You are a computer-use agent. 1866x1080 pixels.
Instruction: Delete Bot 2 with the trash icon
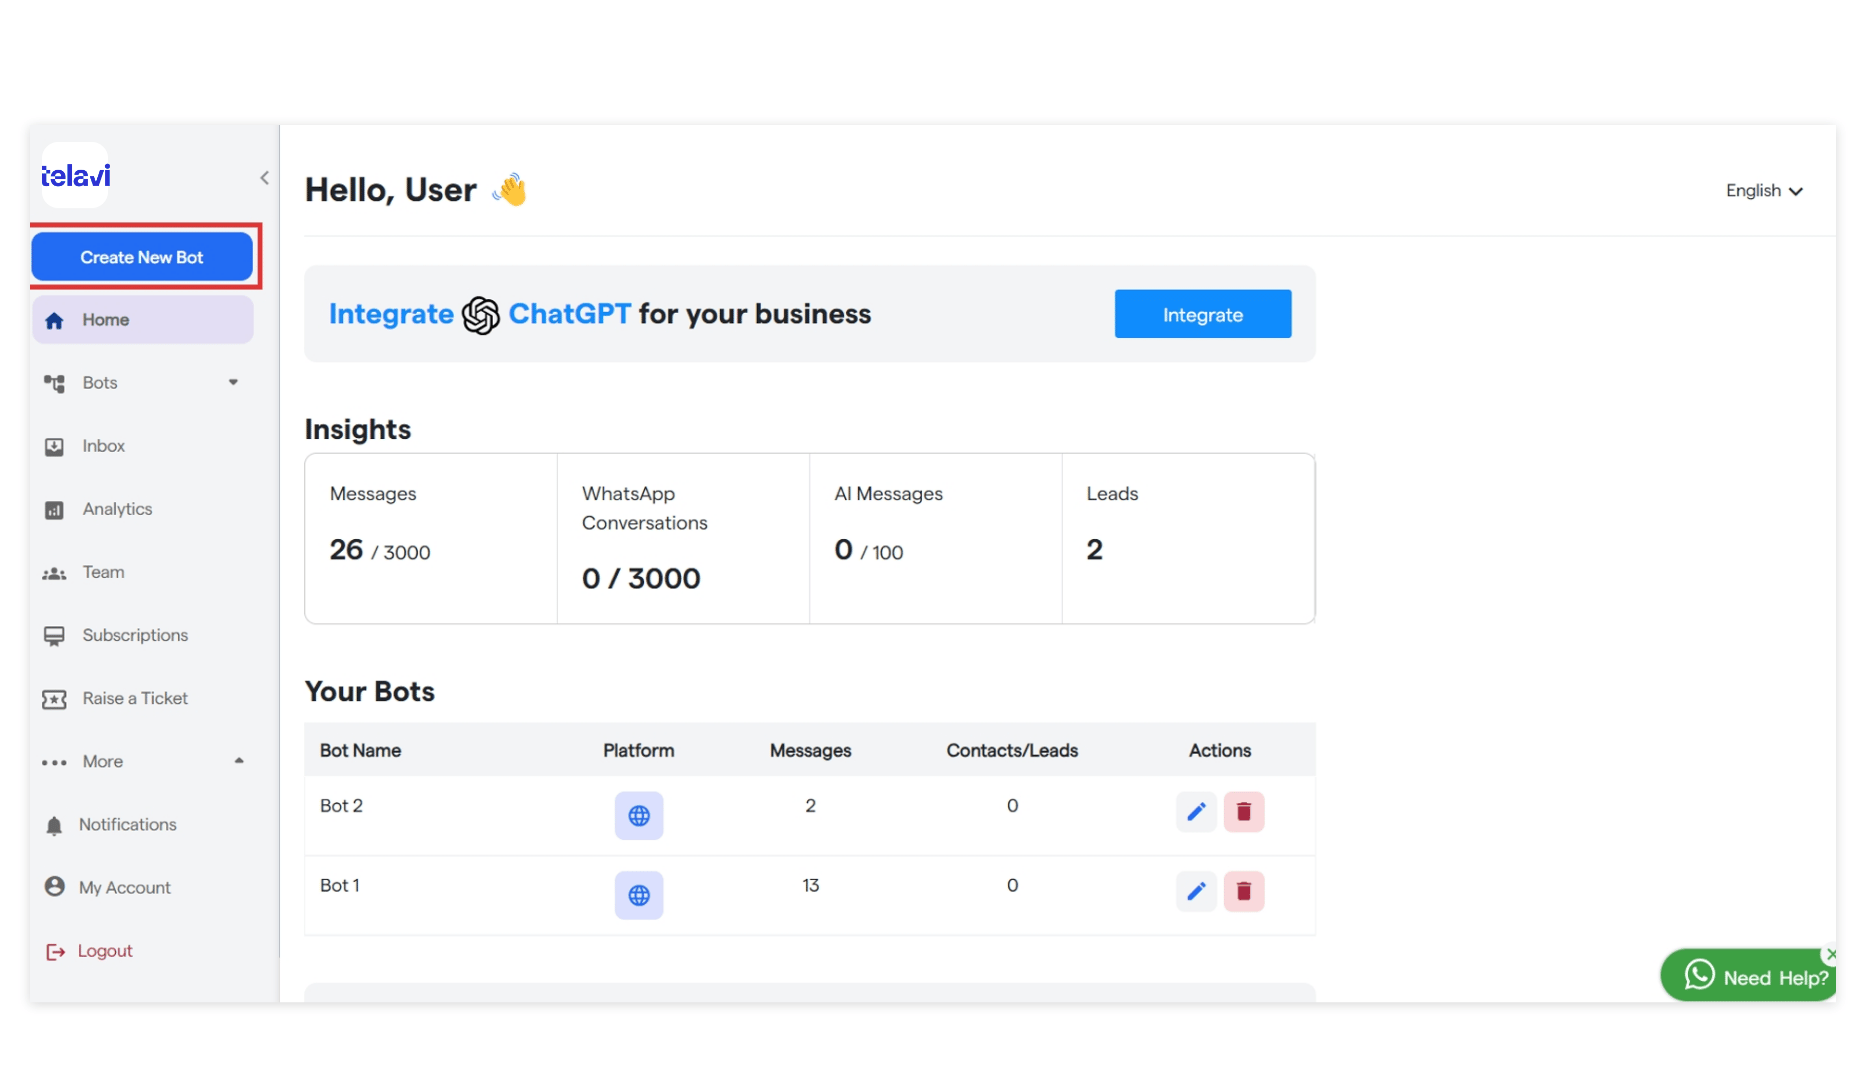[1244, 811]
